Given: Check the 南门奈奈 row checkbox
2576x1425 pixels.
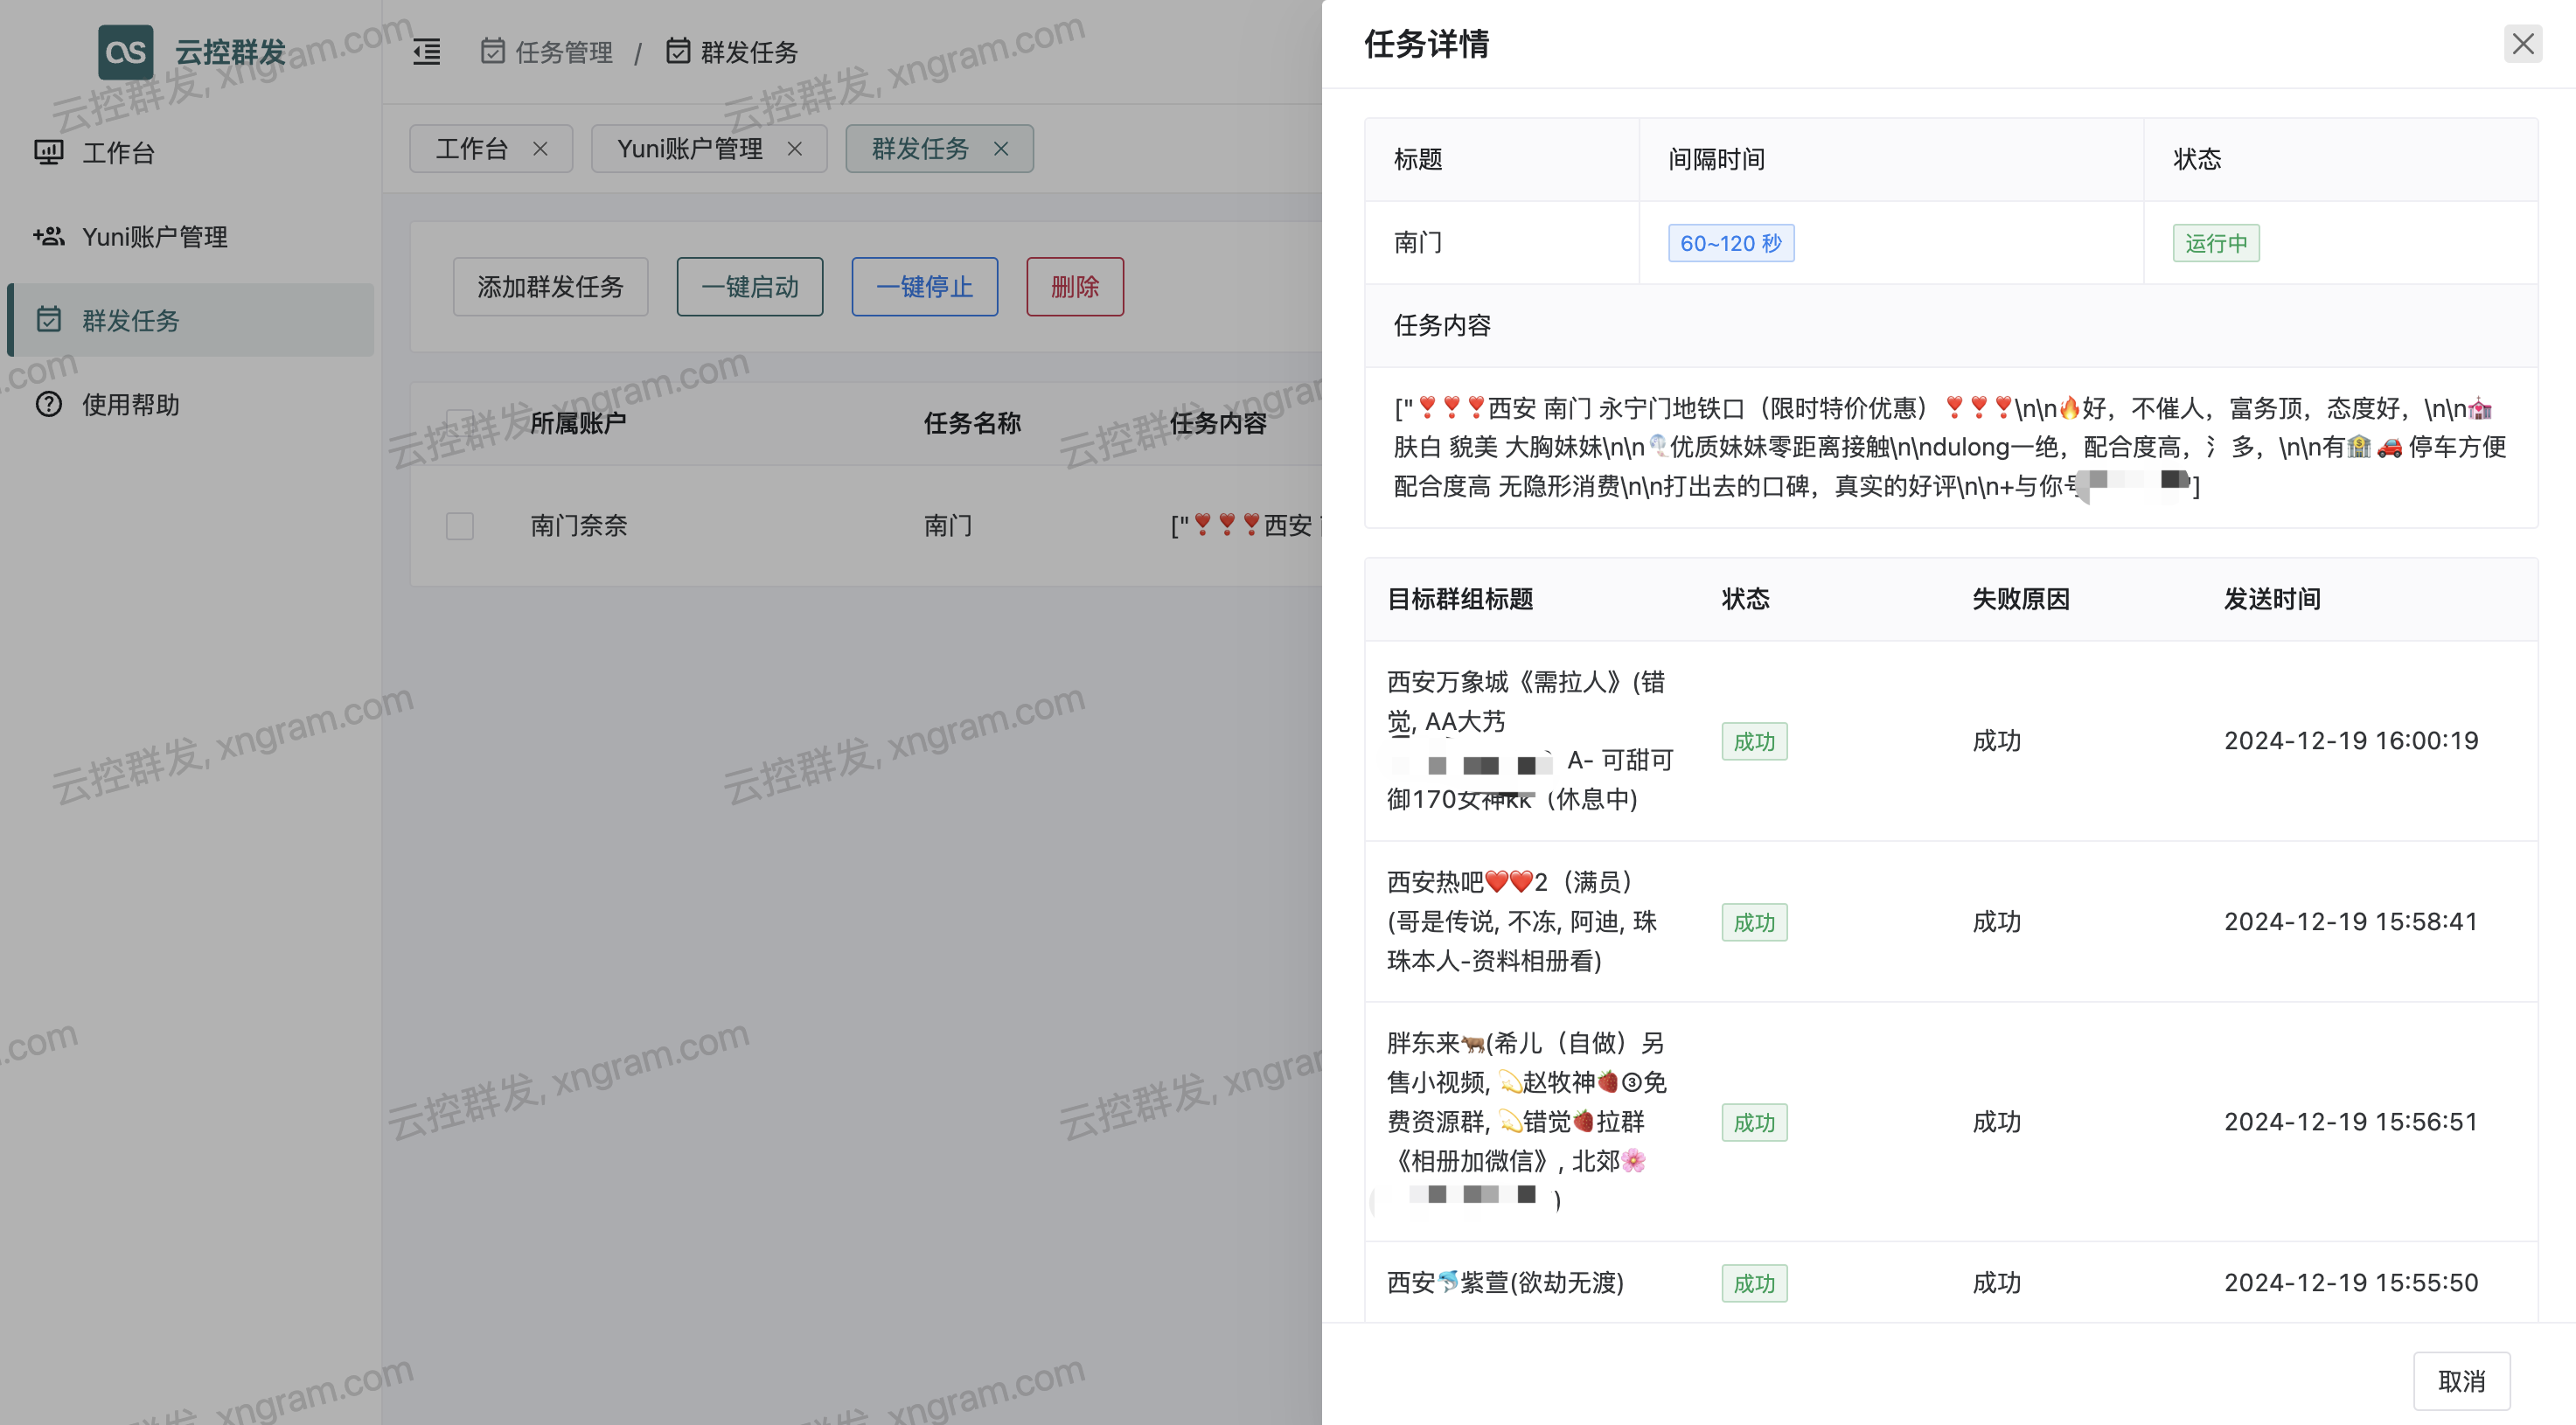Looking at the screenshot, I should [459, 526].
